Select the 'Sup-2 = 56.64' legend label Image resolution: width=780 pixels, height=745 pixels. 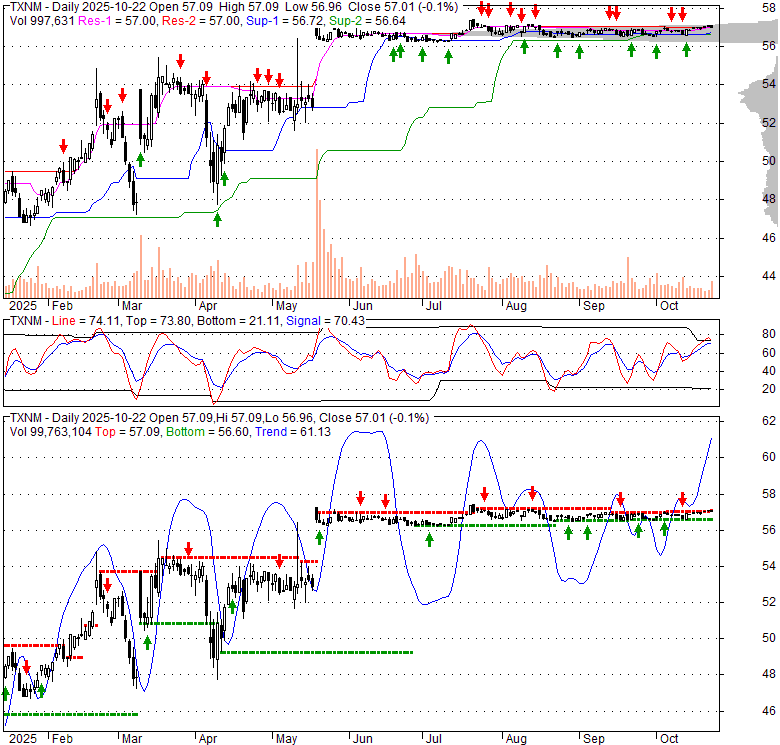367,21
